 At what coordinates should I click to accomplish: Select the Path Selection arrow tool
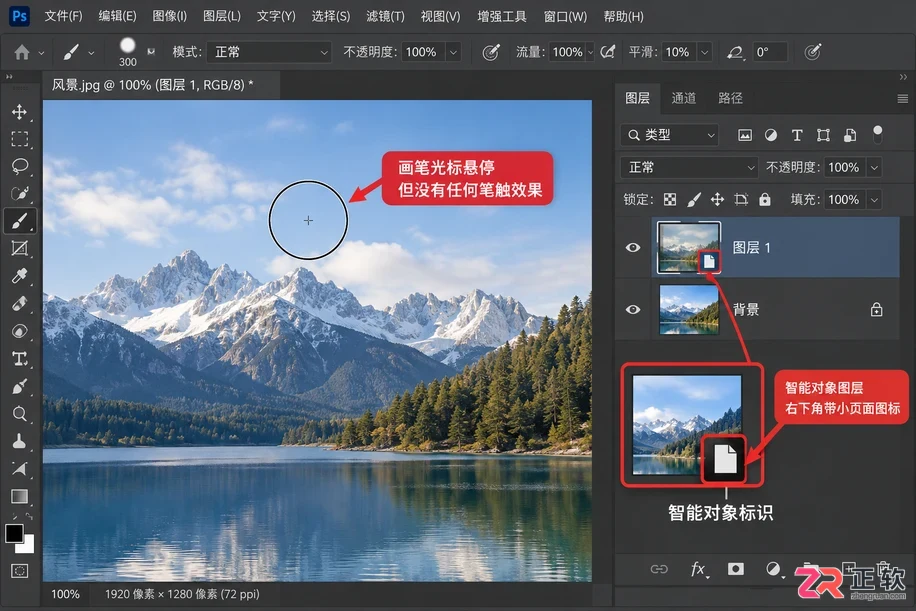(19, 468)
